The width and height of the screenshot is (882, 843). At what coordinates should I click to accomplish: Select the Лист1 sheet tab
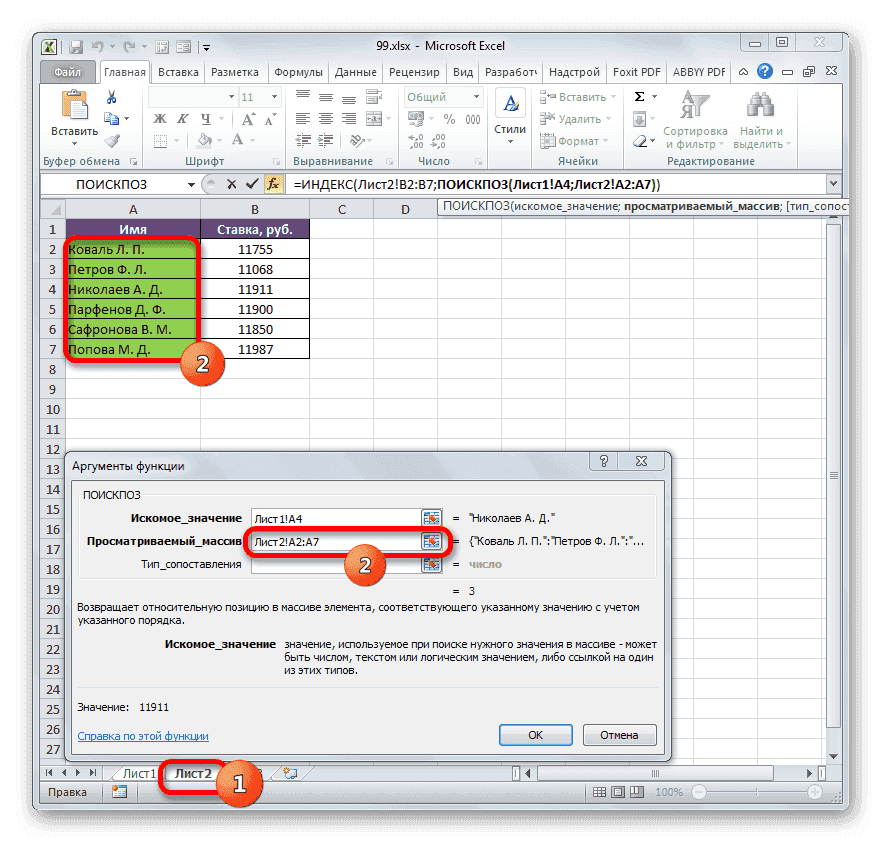click(138, 773)
